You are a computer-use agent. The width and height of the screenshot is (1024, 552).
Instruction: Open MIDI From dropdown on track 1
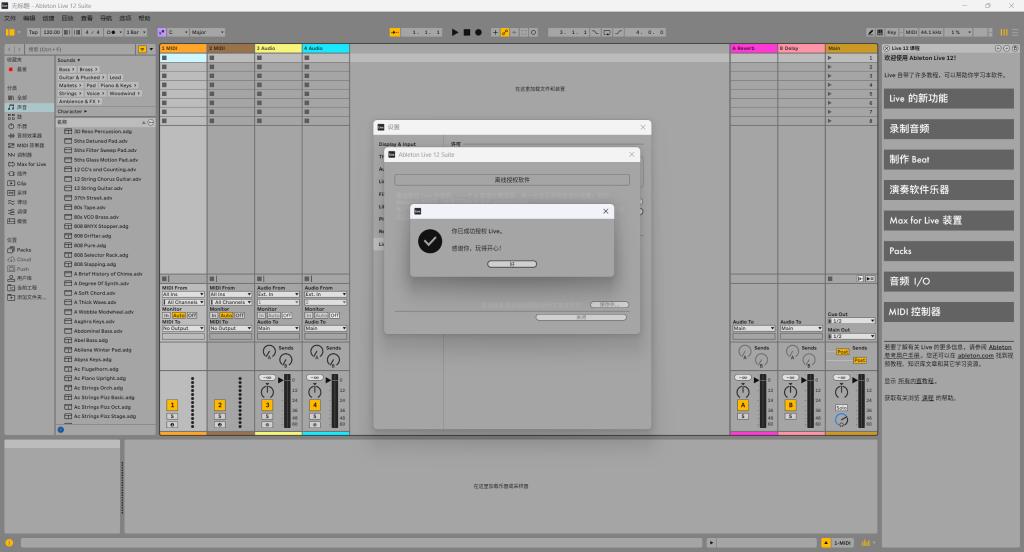[184, 295]
